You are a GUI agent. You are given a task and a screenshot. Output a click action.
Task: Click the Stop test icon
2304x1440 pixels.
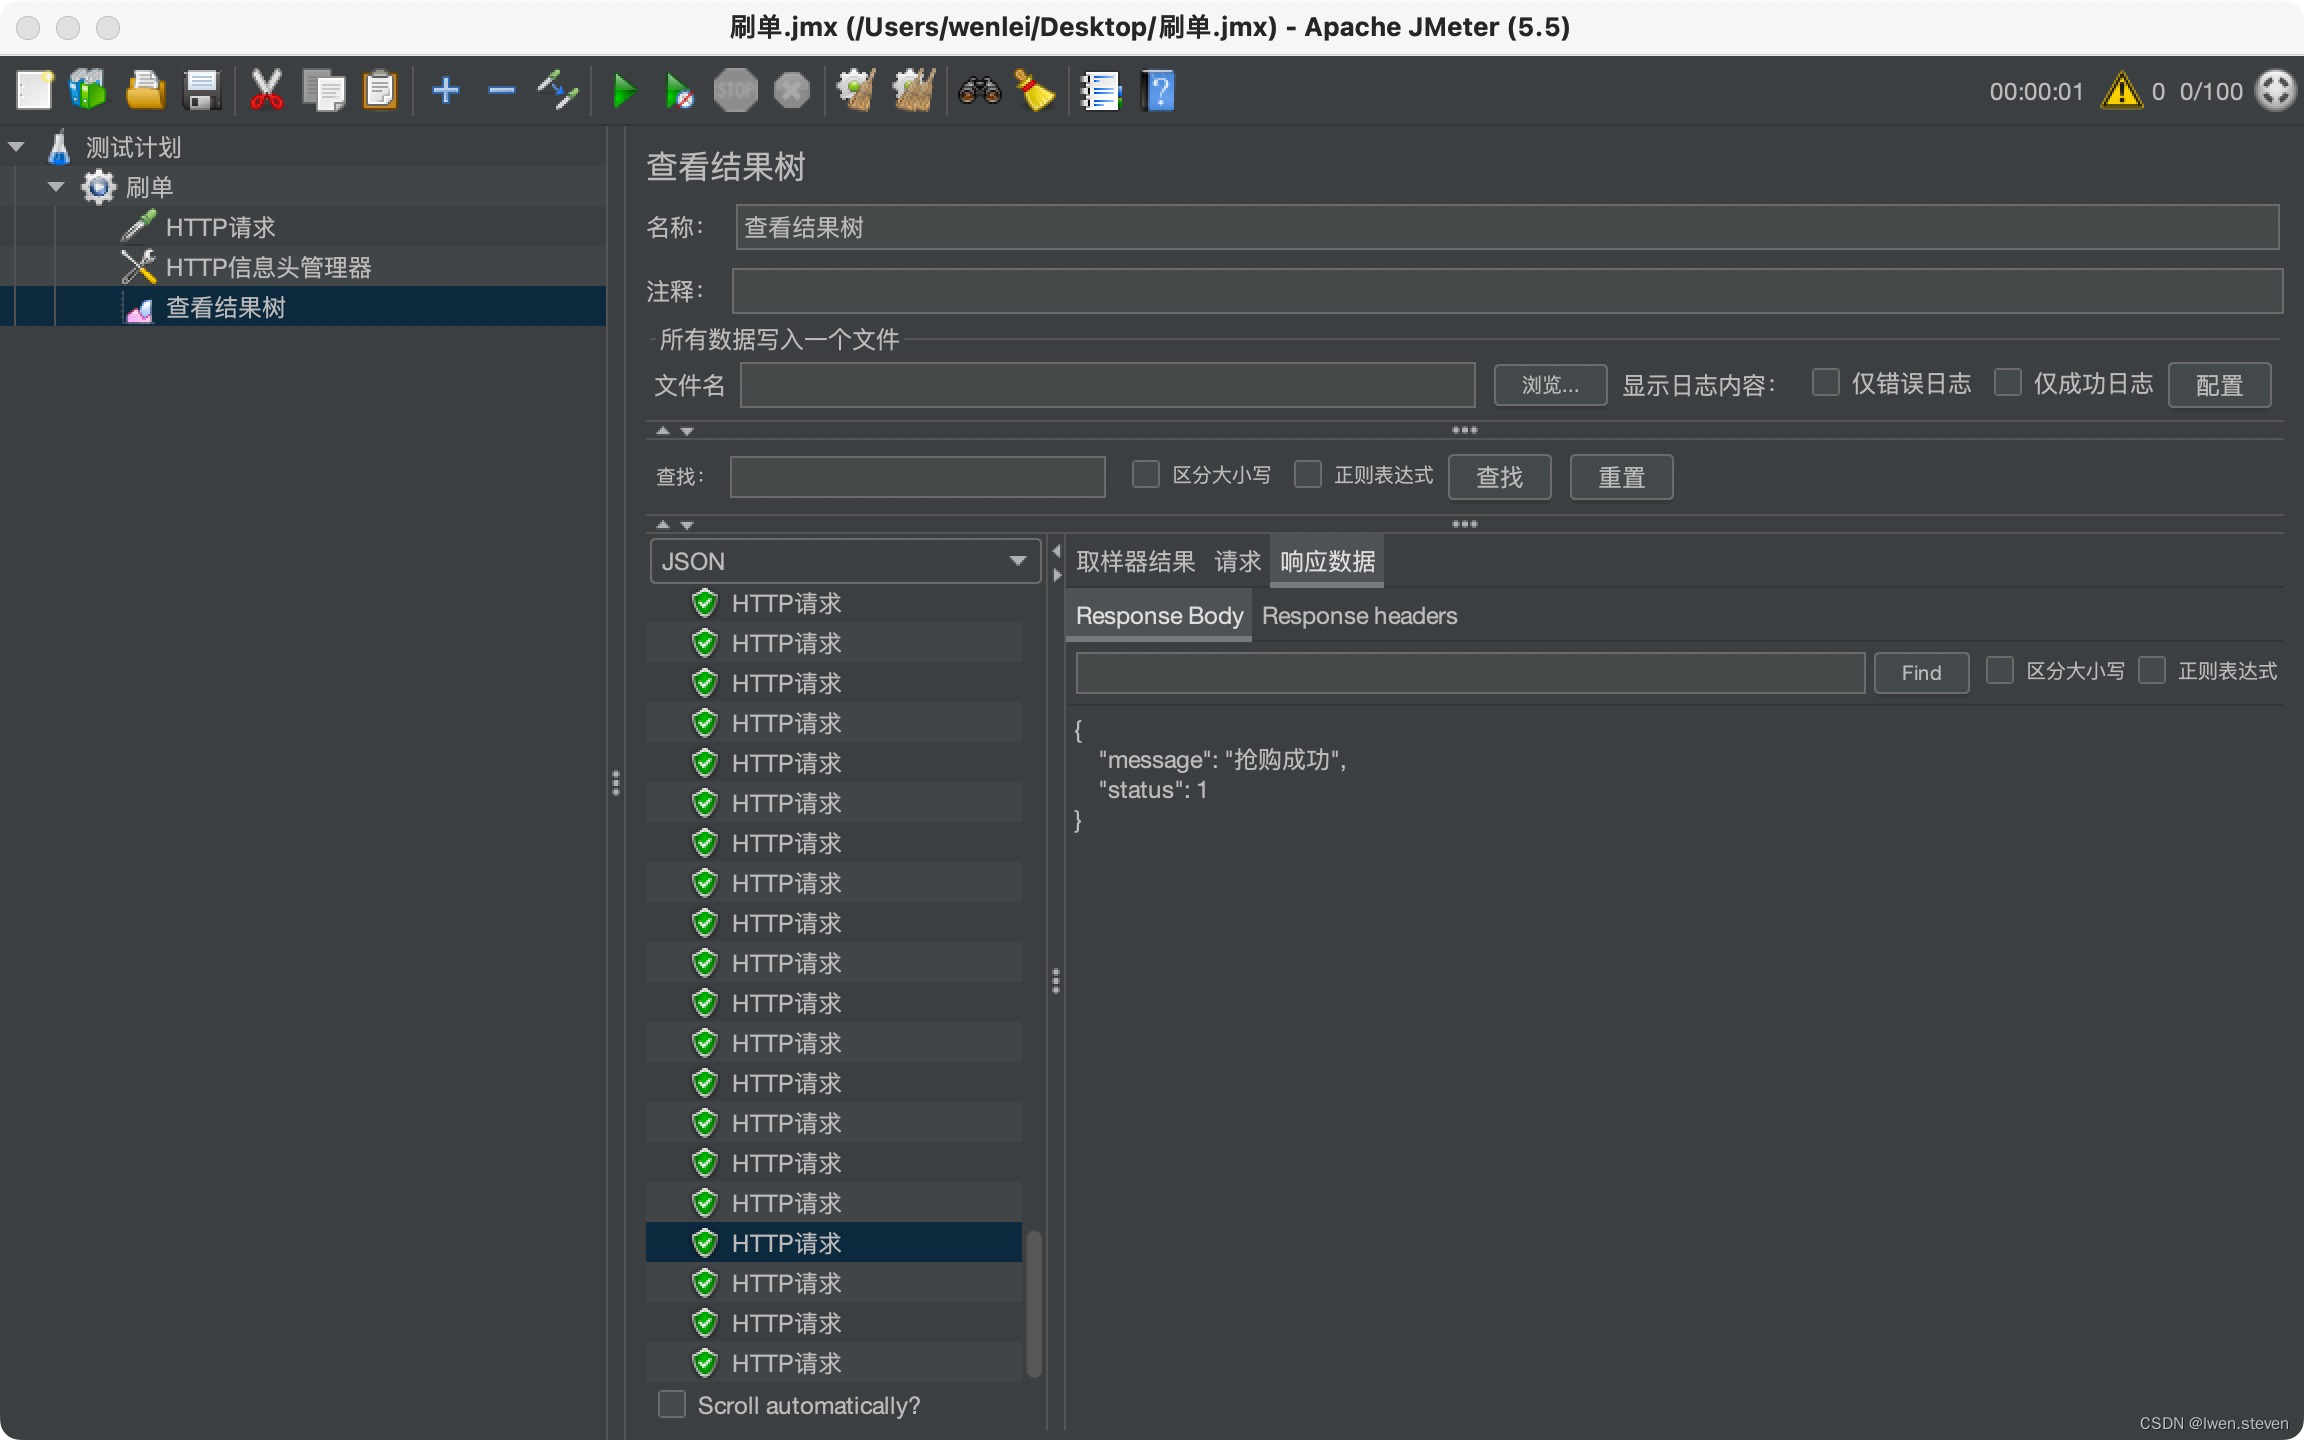pyautogui.click(x=735, y=91)
